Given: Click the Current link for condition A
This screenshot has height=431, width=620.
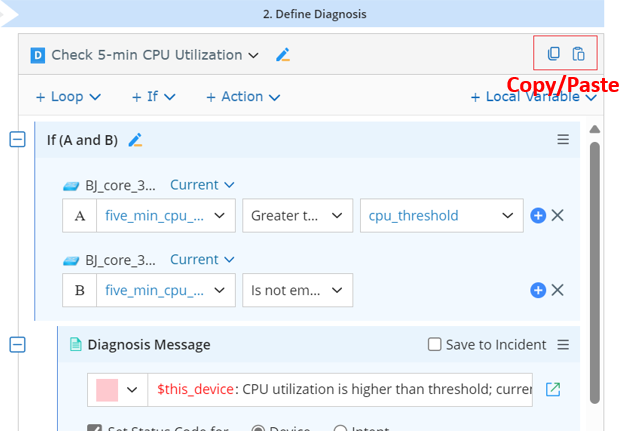Looking at the screenshot, I should click(x=202, y=185).
